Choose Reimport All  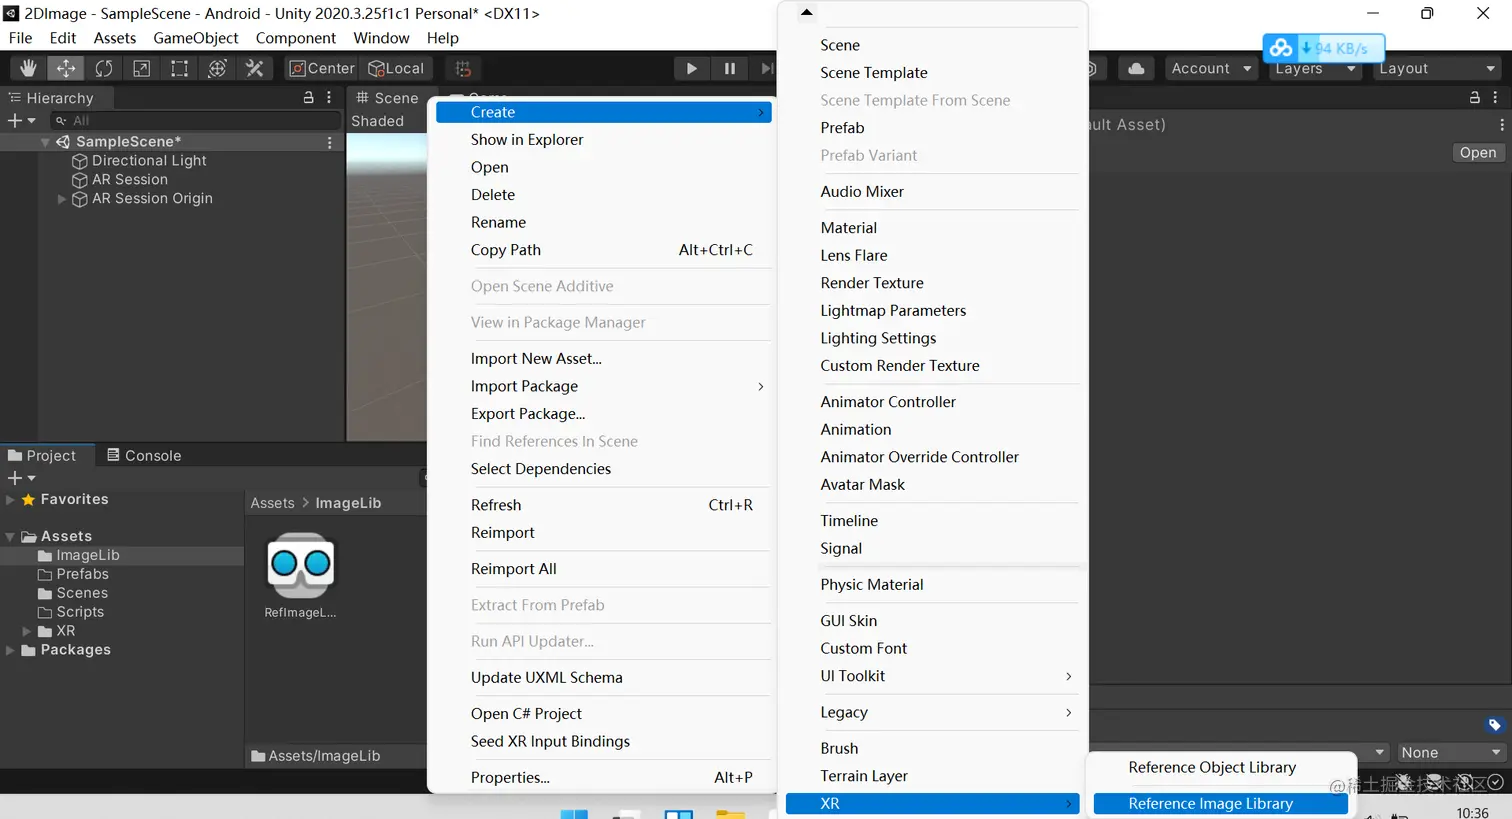click(x=604, y=569)
